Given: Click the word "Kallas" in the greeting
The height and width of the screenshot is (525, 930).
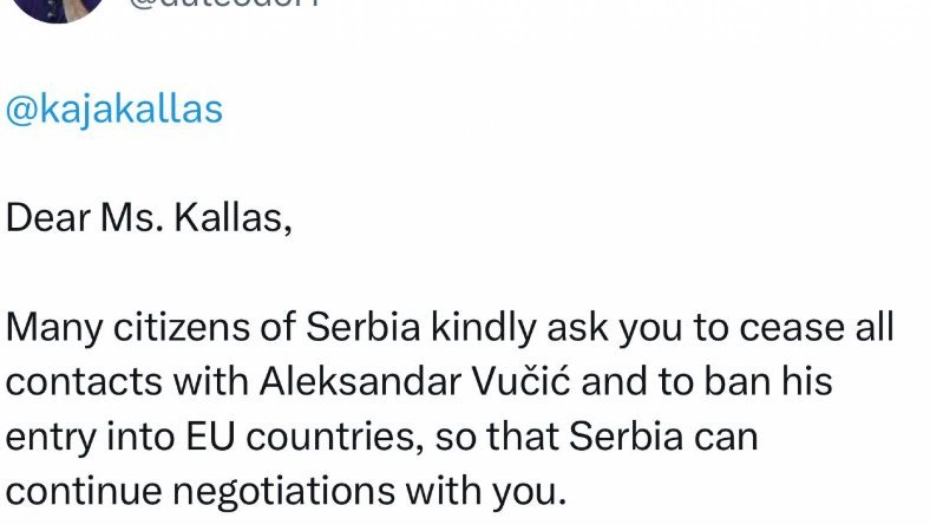Looking at the screenshot, I should click(x=231, y=219).
